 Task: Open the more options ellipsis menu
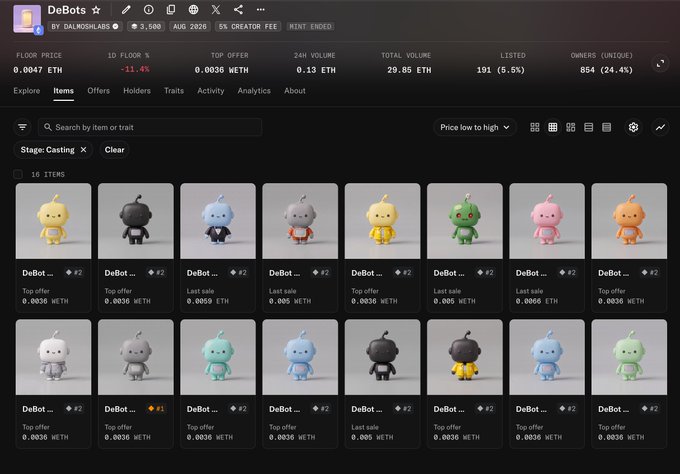(x=261, y=10)
